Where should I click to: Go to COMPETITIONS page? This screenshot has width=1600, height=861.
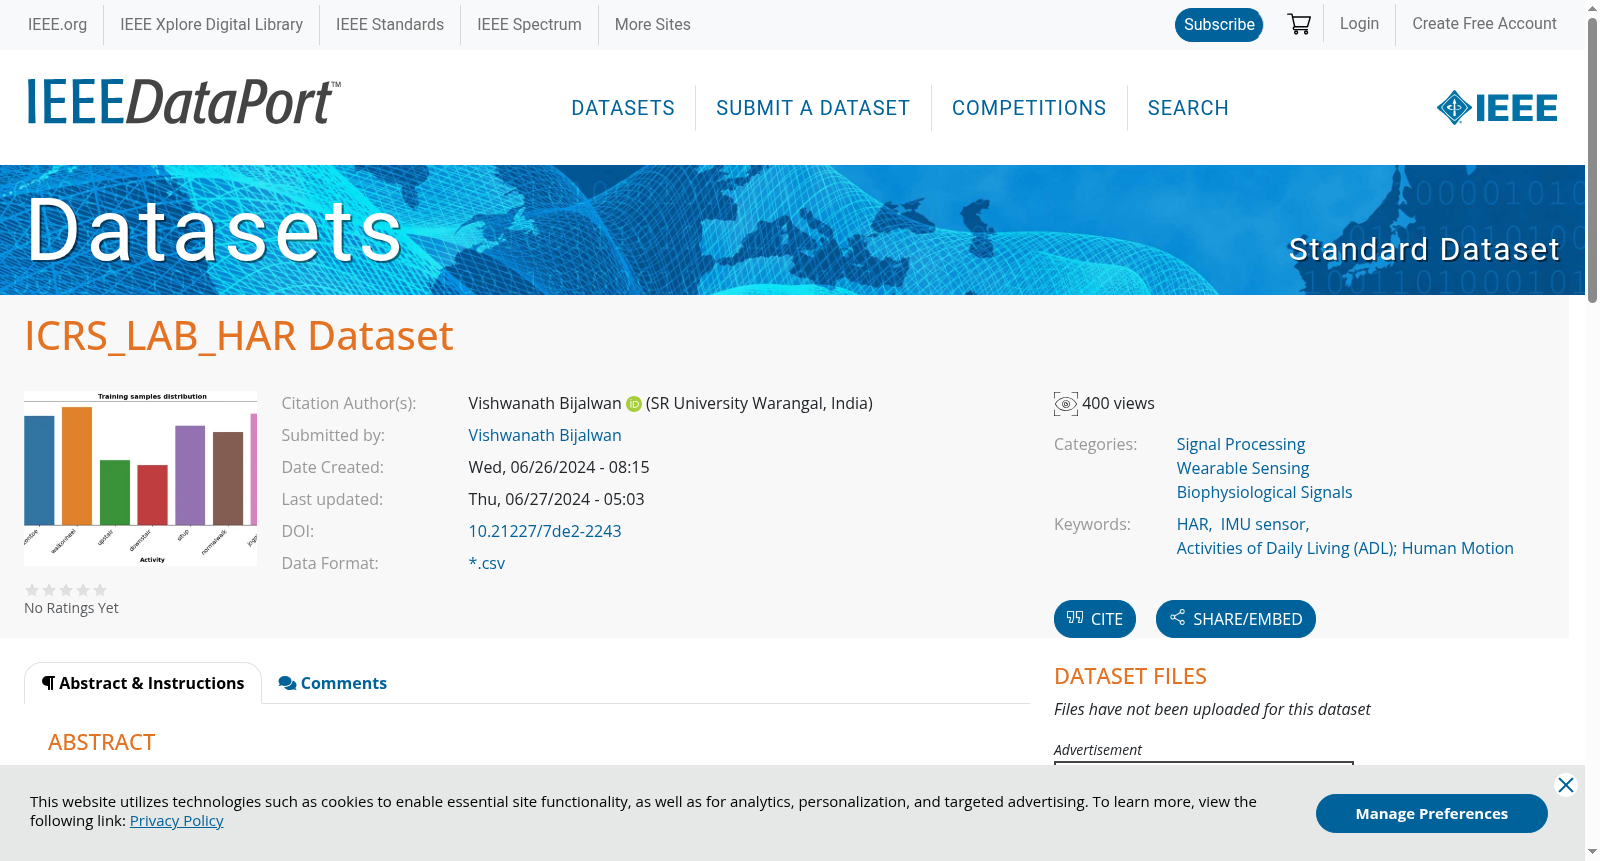point(1029,108)
